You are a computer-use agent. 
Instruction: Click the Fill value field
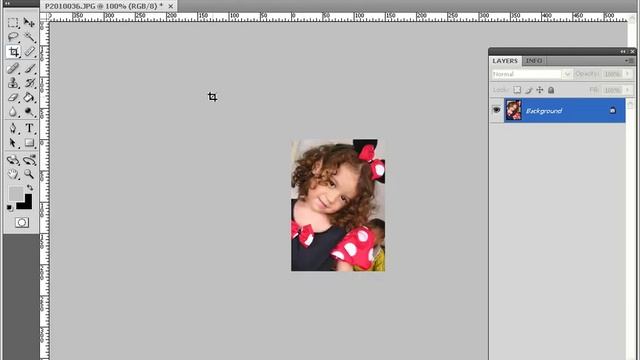[612, 89]
